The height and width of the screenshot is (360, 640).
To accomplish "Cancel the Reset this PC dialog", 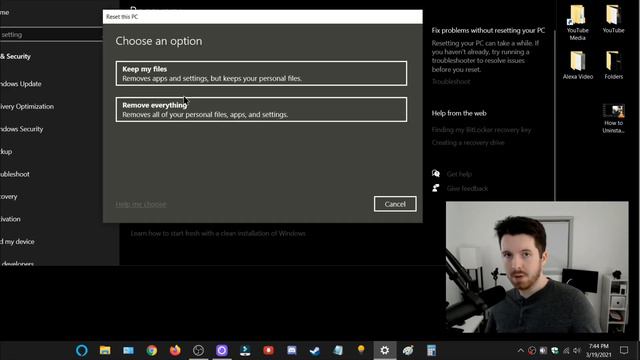I will click(x=395, y=204).
